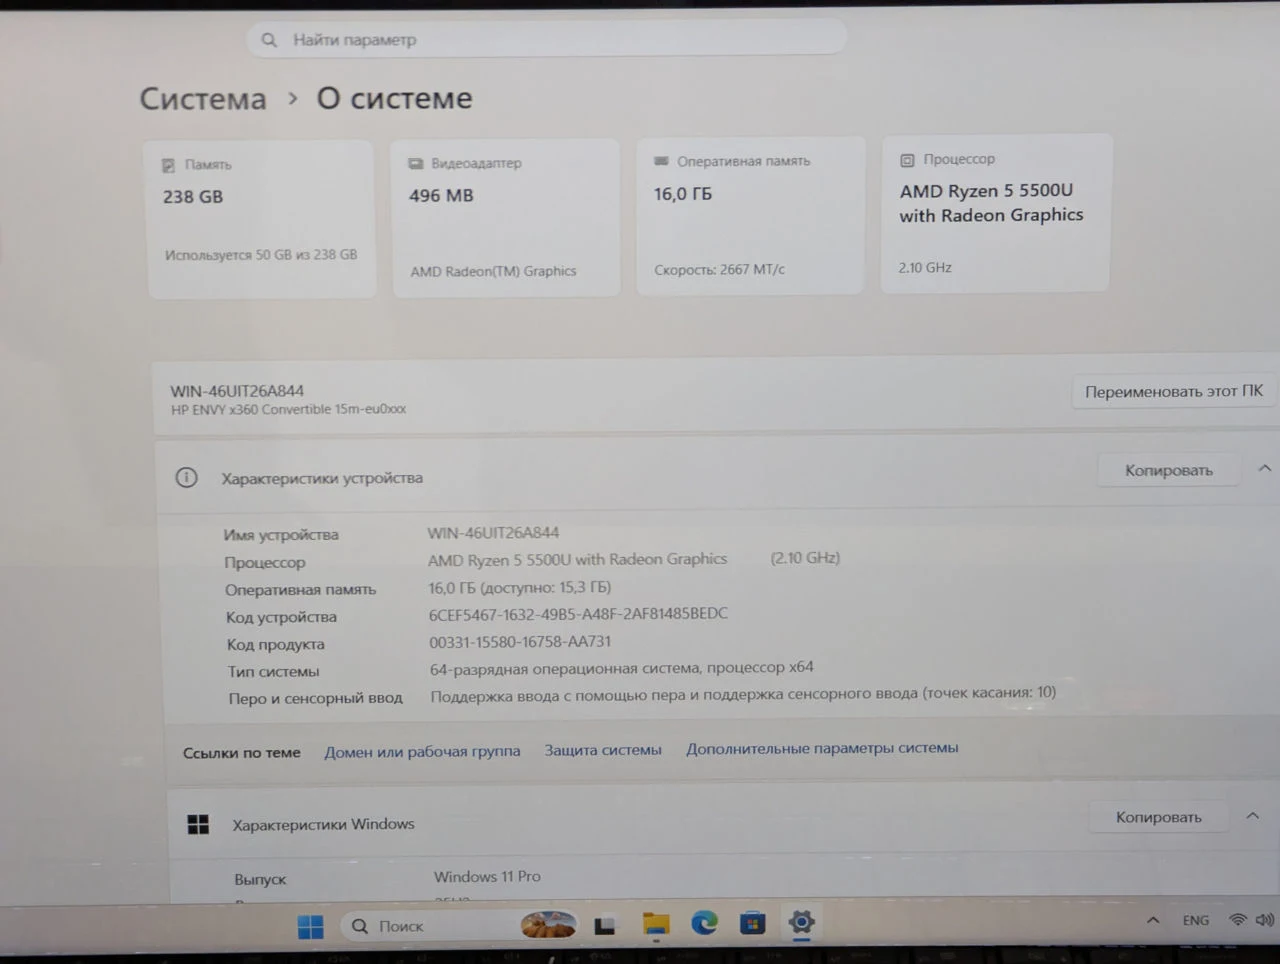Go back to Система in the breadcrumb

coord(203,99)
